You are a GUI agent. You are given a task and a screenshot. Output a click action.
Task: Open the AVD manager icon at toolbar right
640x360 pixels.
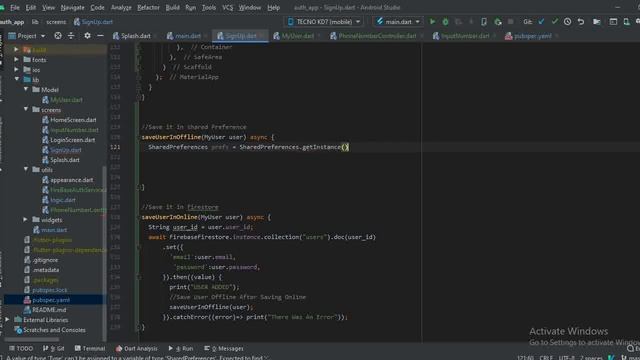(x=626, y=22)
